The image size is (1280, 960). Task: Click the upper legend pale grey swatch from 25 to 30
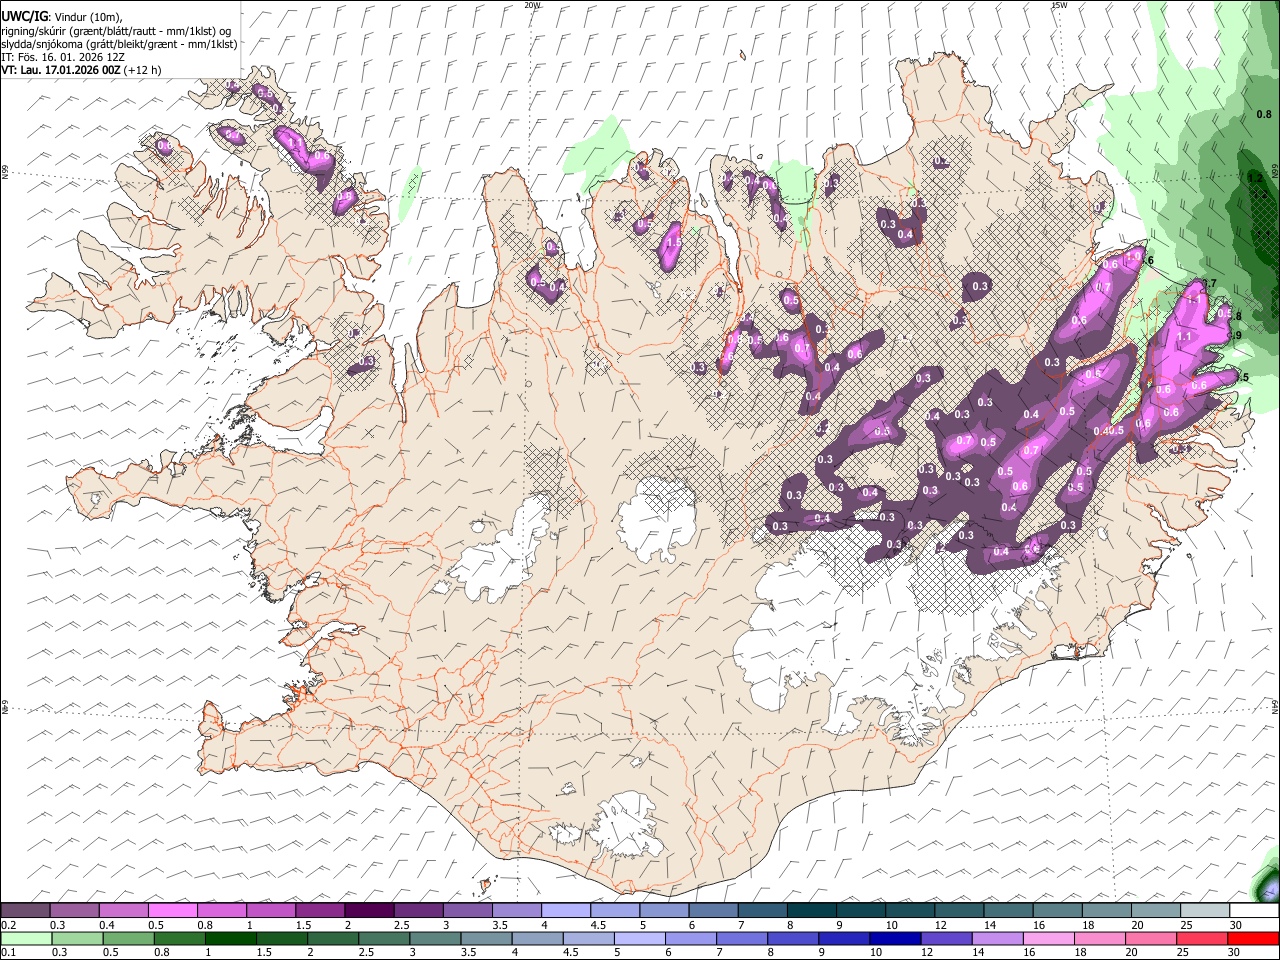tap(1206, 911)
